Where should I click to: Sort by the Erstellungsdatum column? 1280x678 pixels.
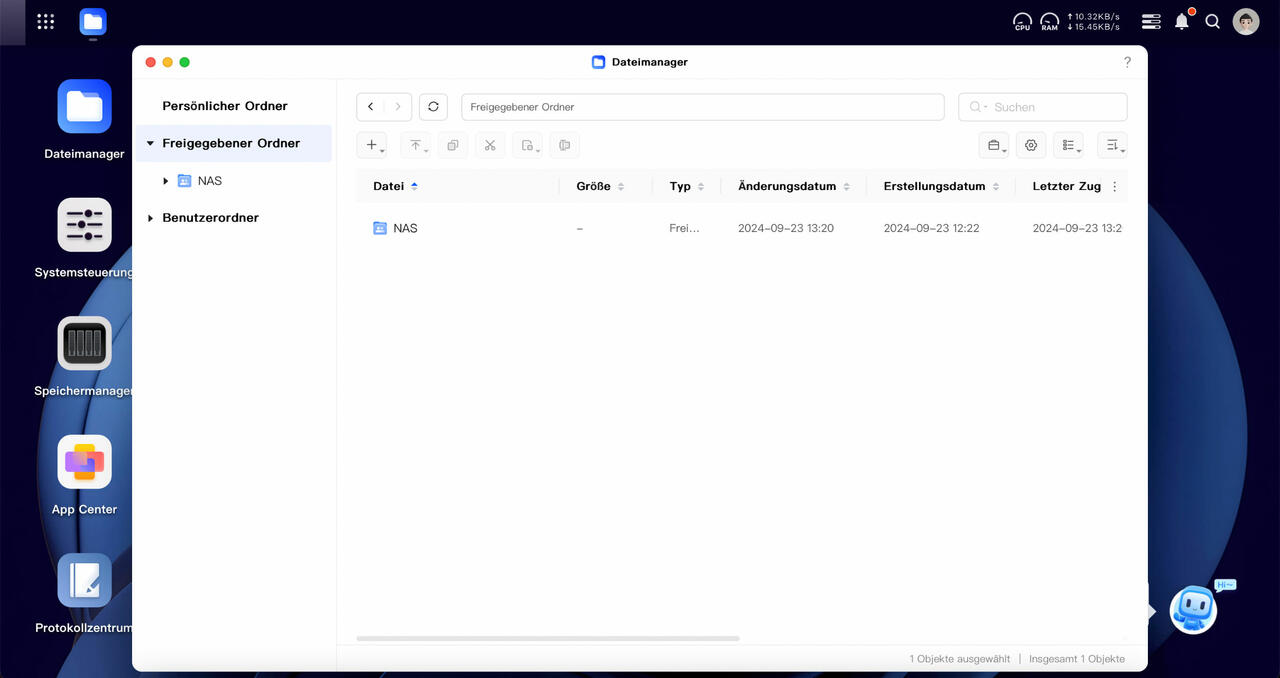(942, 186)
